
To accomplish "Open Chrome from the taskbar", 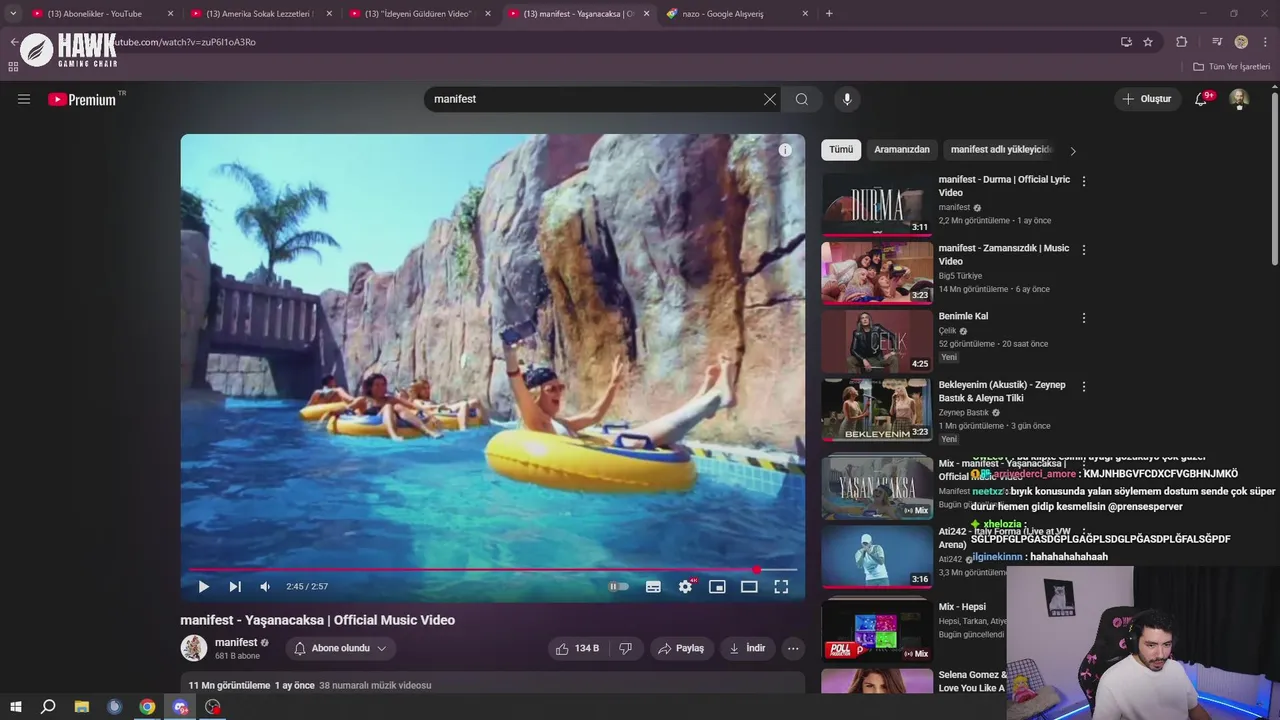I will [x=147, y=707].
